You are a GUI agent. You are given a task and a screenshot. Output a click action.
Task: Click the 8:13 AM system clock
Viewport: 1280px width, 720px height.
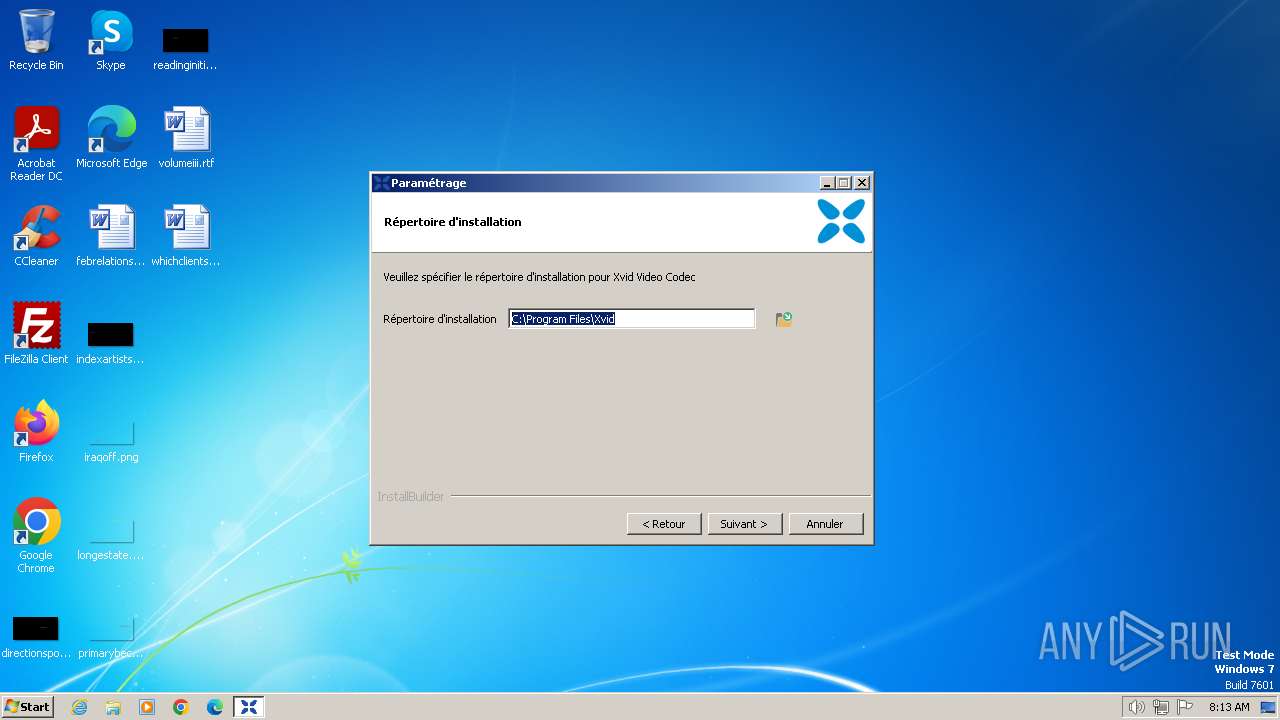click(x=1229, y=707)
